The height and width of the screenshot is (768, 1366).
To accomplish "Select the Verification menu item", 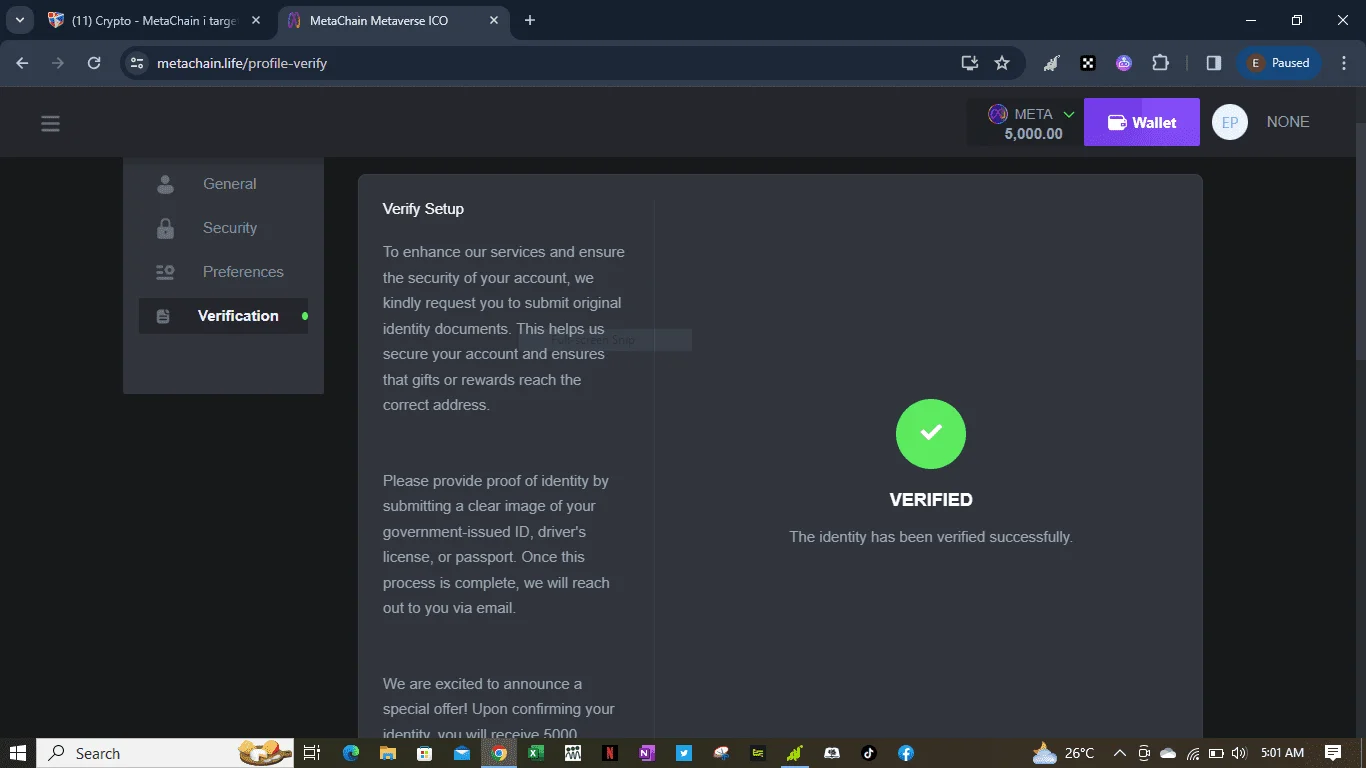I will 223,316.
